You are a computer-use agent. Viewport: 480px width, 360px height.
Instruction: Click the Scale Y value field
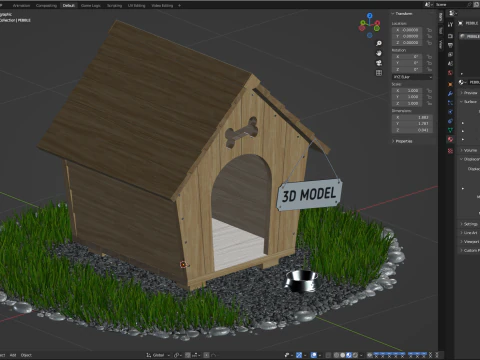[407, 97]
